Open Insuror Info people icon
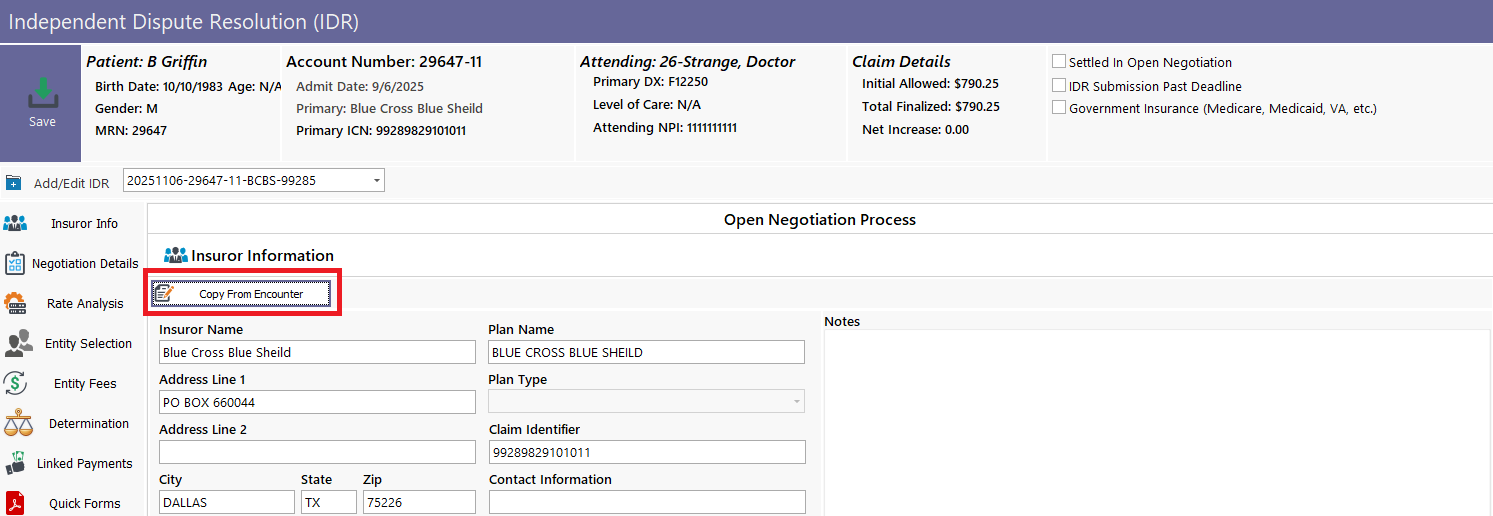This screenshot has width=1493, height=516. tap(15, 223)
